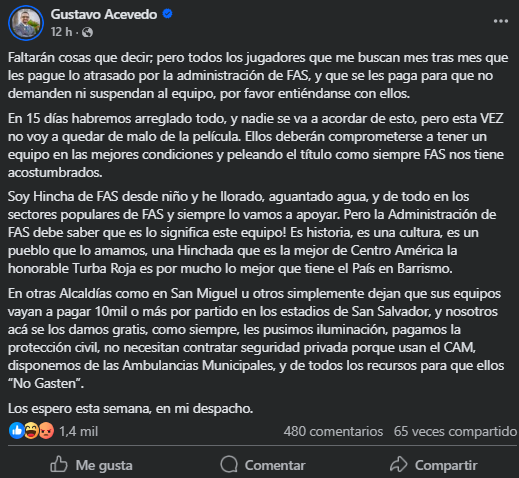Click the opening paragraph starting 'Faltarán cosas que decir'

(x=258, y=75)
